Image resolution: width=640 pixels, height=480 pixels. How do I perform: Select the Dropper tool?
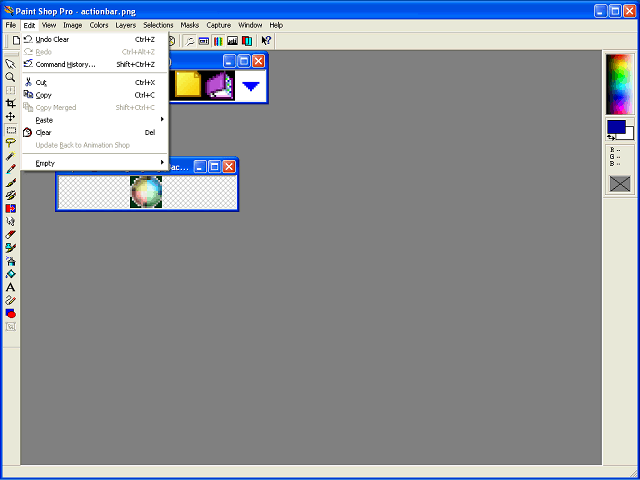[11, 169]
